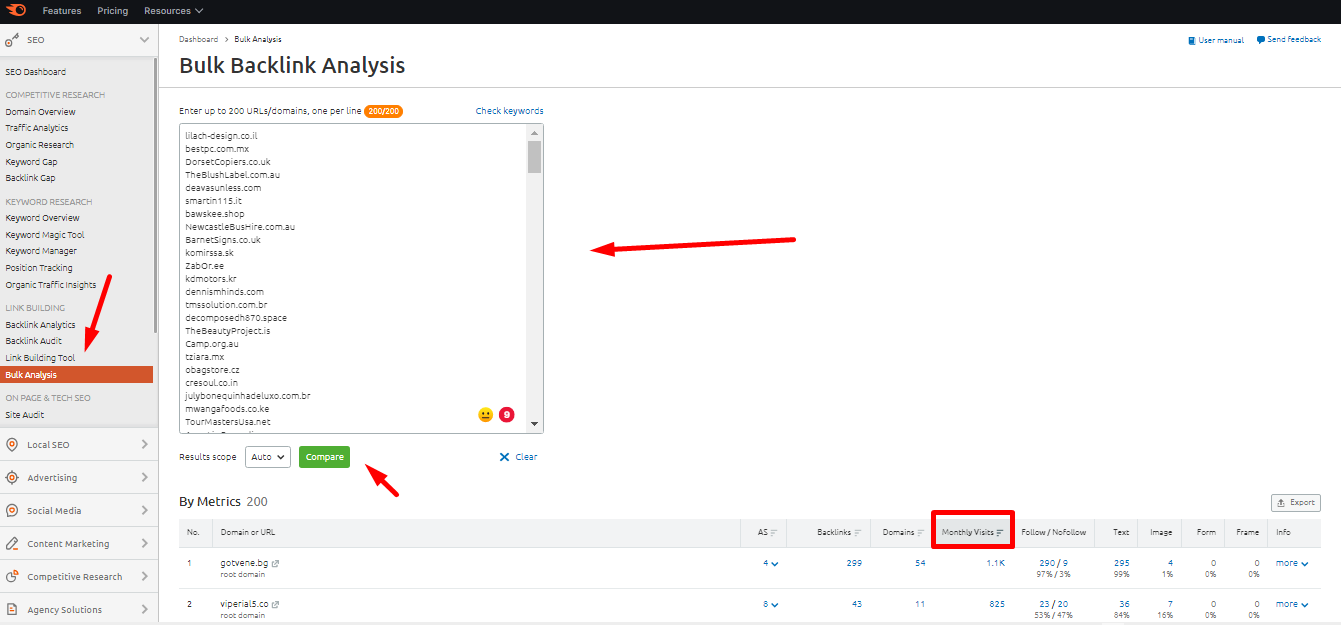Click the green Compare button
Image resolution: width=1341 pixels, height=625 pixels.
(325, 457)
